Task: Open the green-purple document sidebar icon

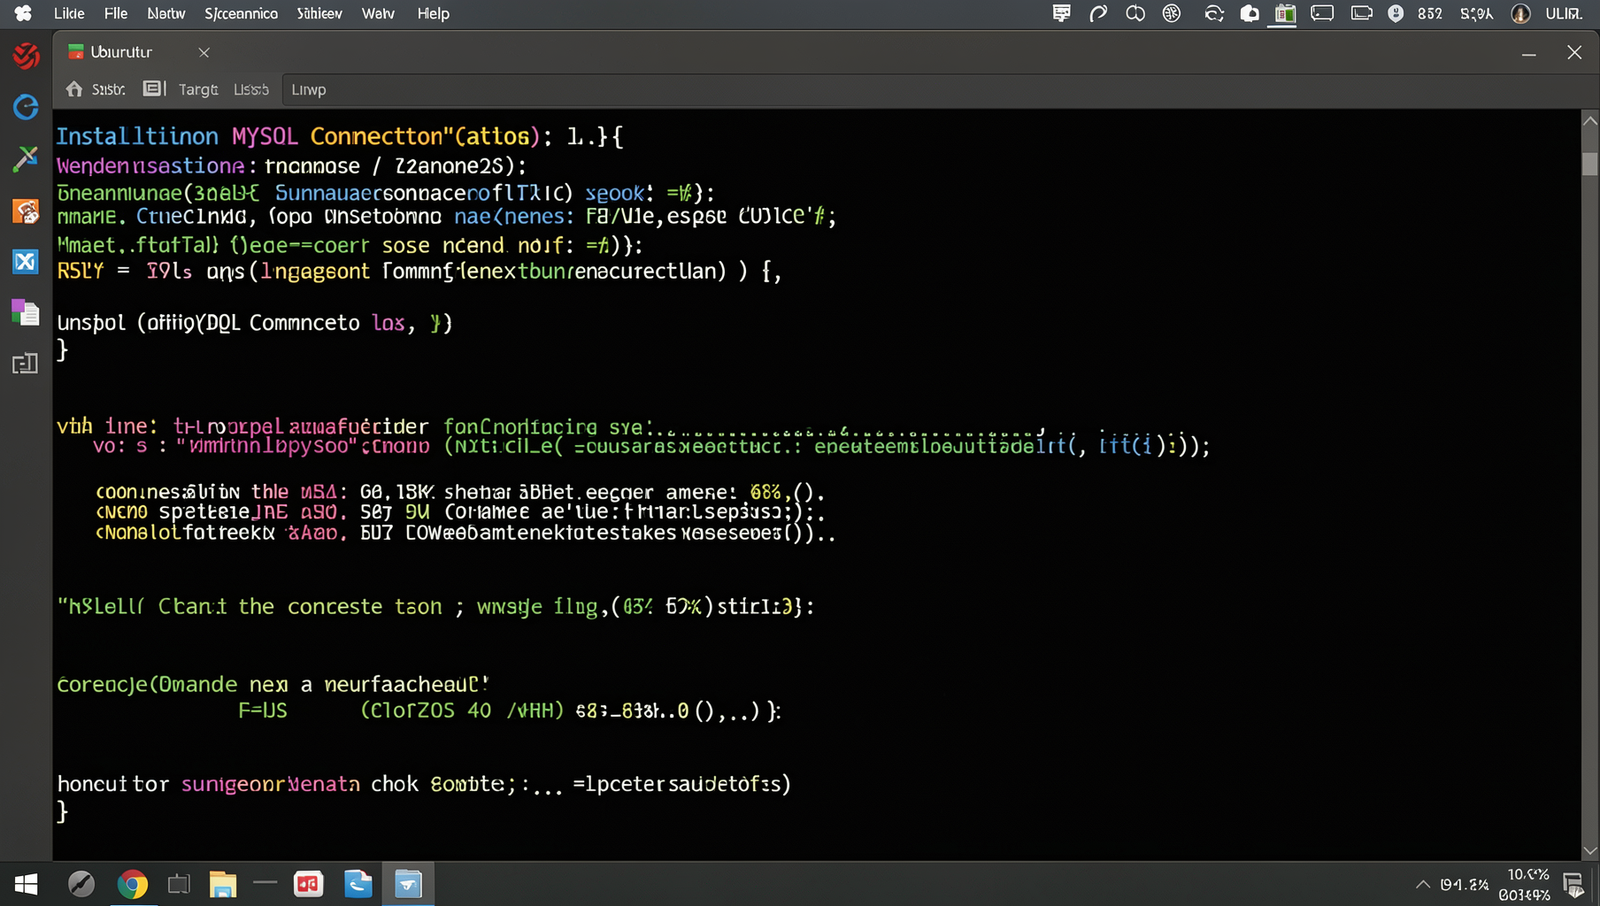Action: tap(25, 313)
